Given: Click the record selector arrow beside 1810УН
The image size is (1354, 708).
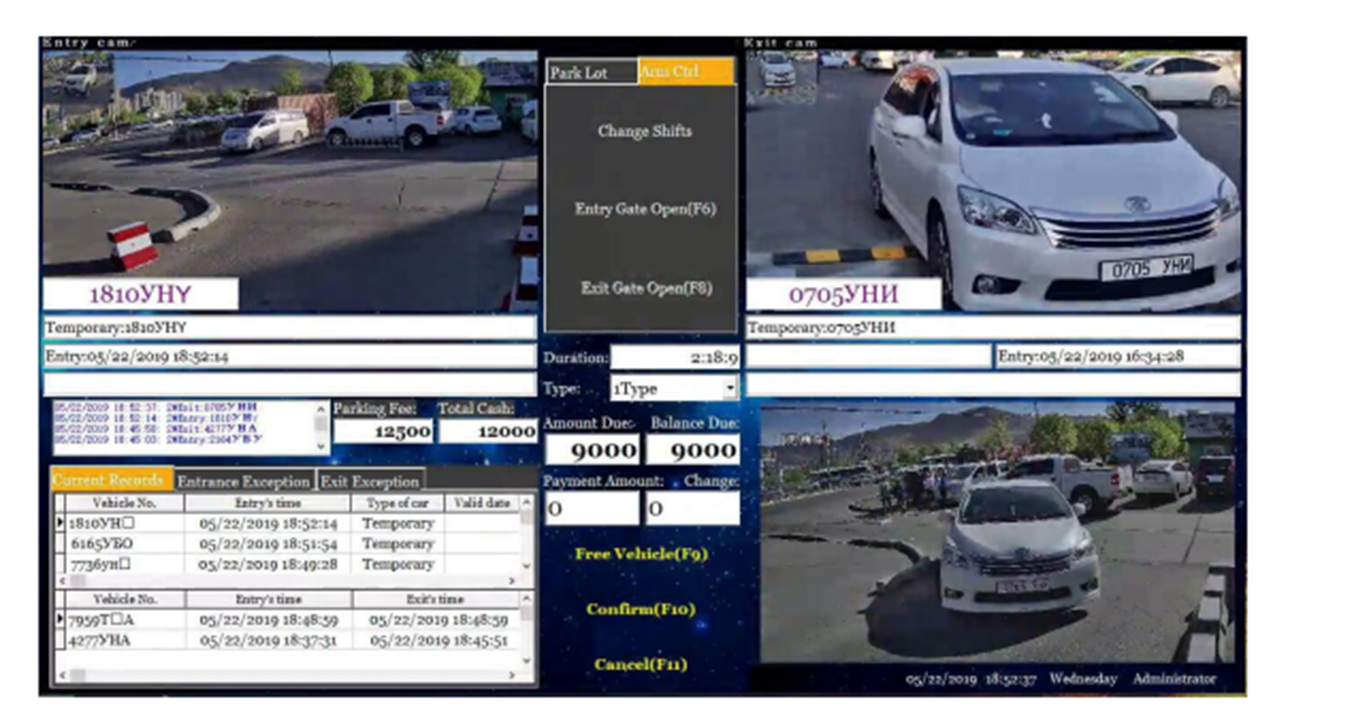Looking at the screenshot, I should (60, 522).
